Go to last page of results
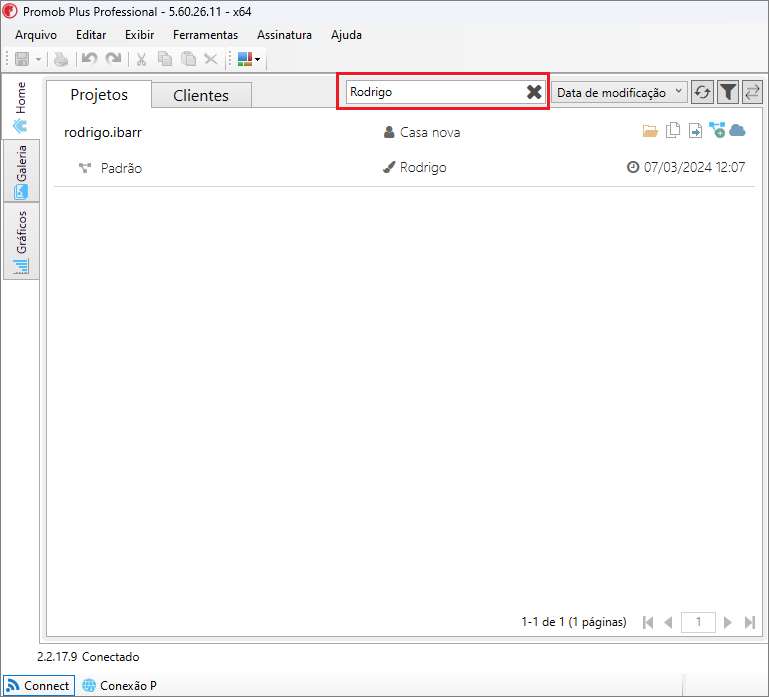Viewport: 769px width, 697px height. [x=750, y=622]
